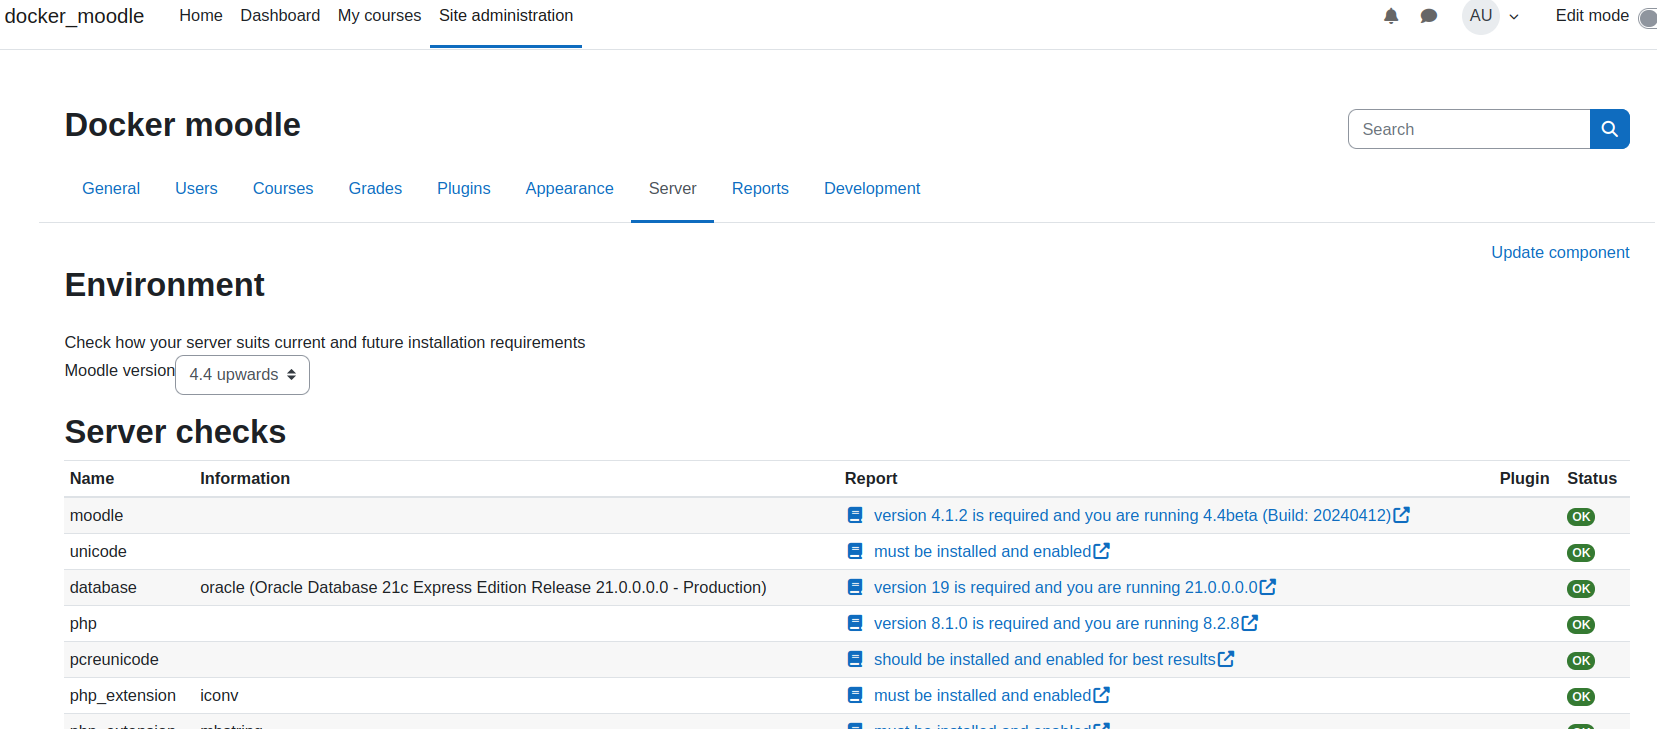1657x729 pixels.
Task: Click the Report column header
Action: coord(871,478)
